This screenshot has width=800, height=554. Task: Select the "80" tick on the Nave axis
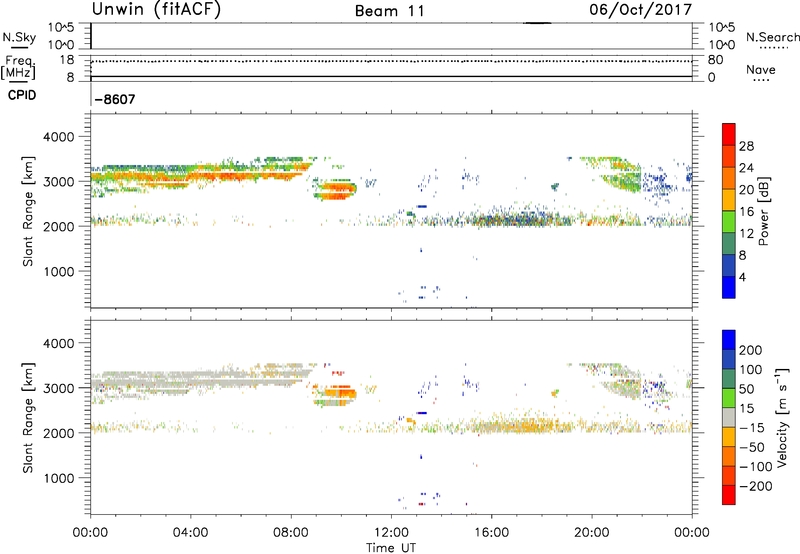[715, 60]
